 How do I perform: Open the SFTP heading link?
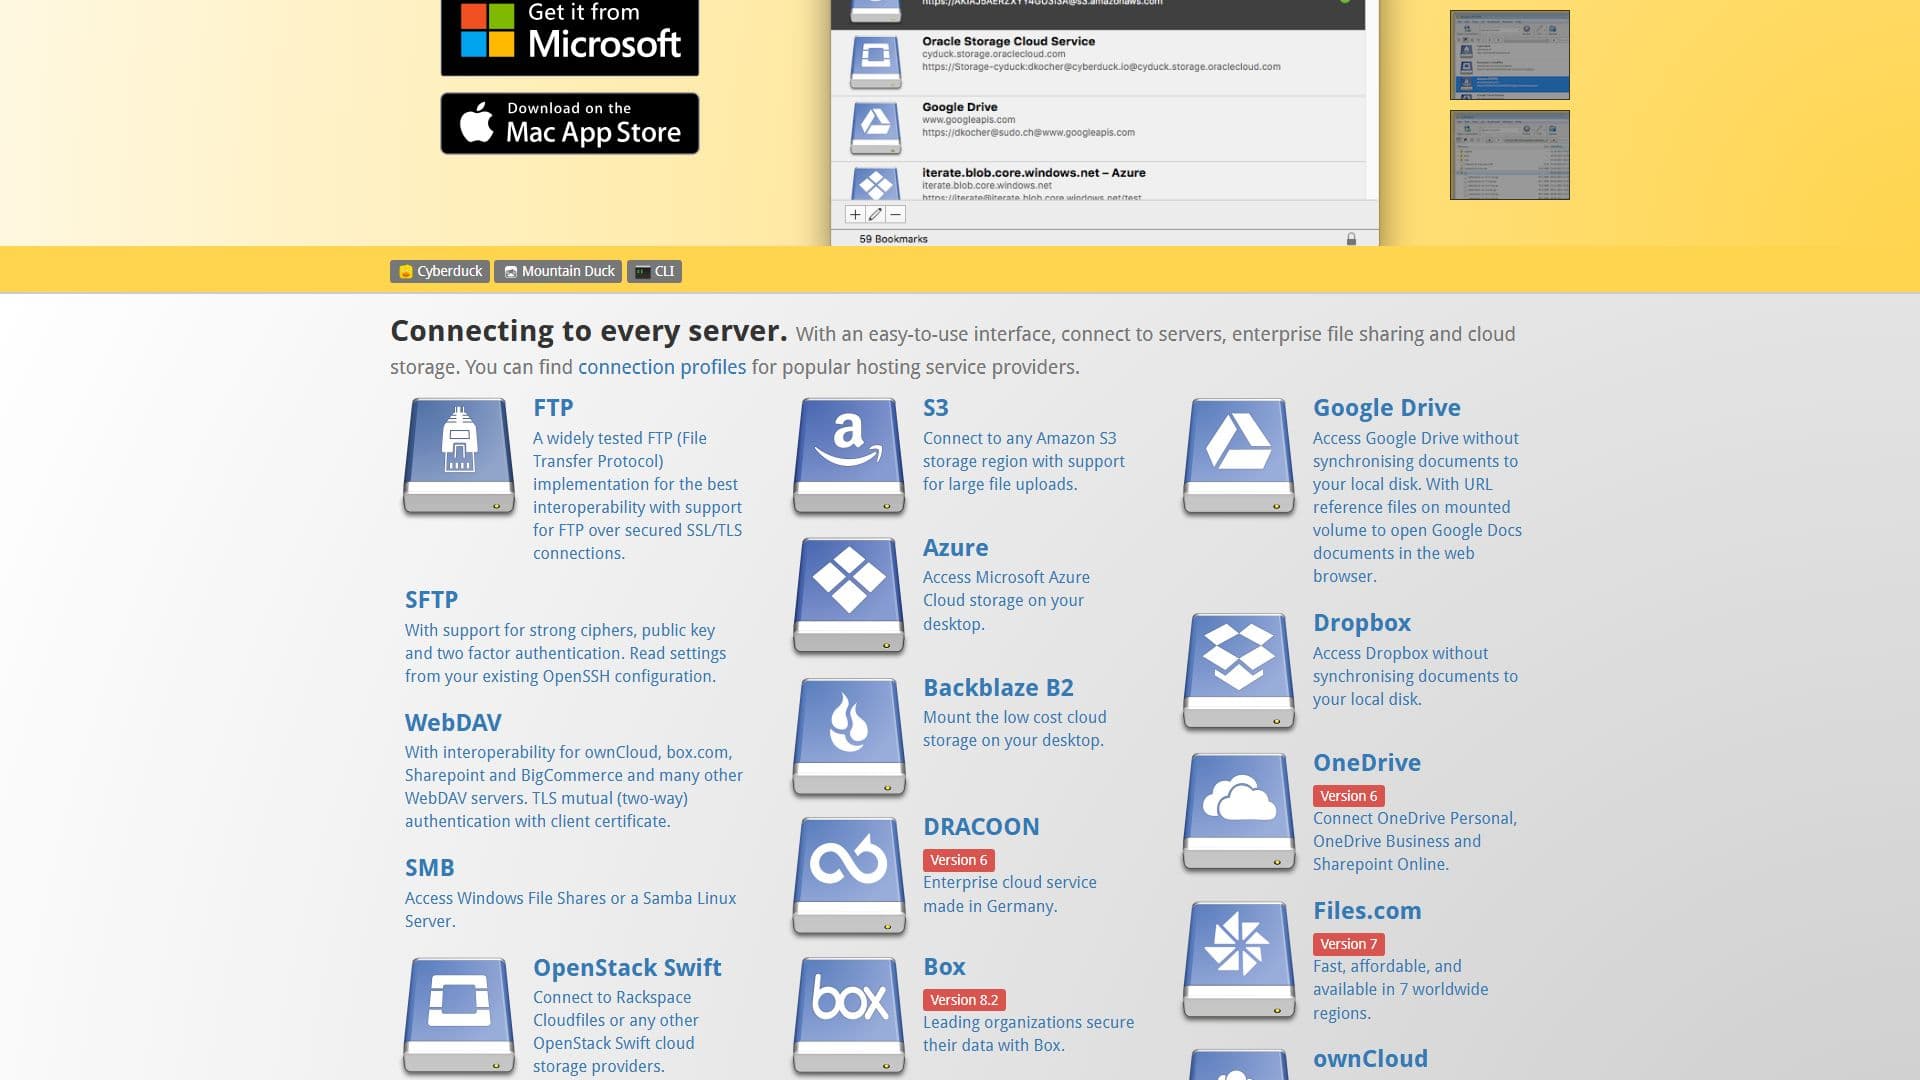[431, 600]
